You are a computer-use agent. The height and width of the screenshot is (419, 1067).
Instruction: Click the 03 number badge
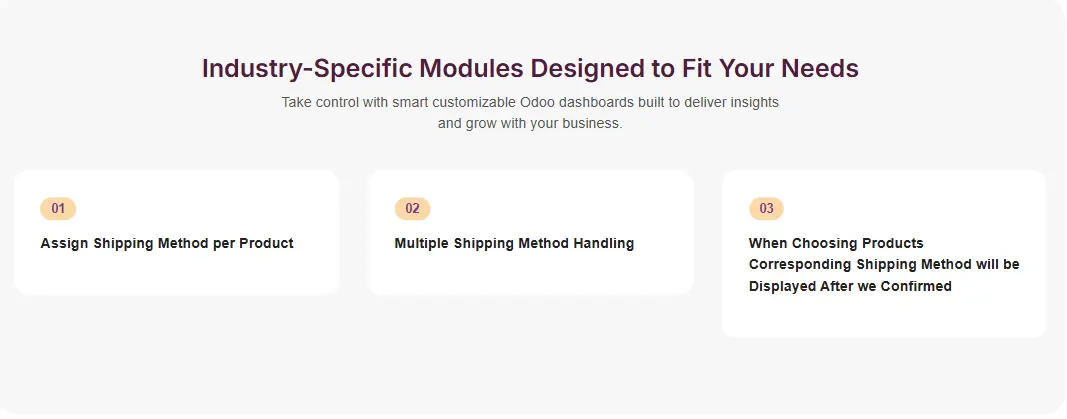(766, 208)
